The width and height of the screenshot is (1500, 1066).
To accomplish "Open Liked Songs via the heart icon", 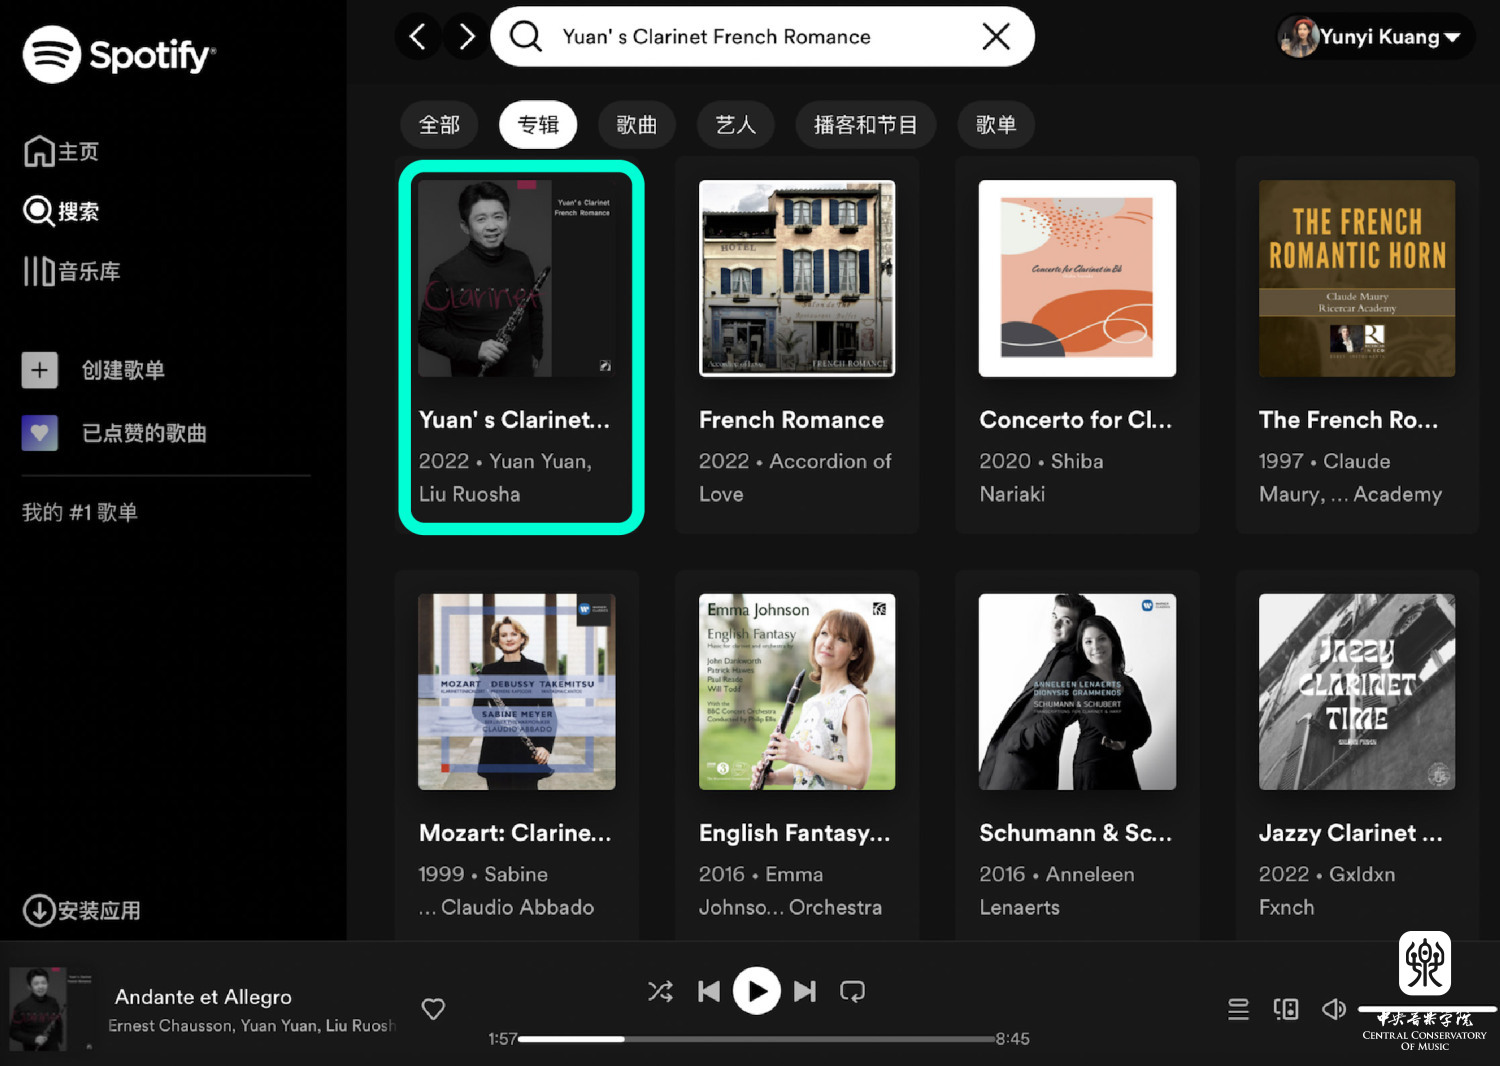I will pos(40,433).
